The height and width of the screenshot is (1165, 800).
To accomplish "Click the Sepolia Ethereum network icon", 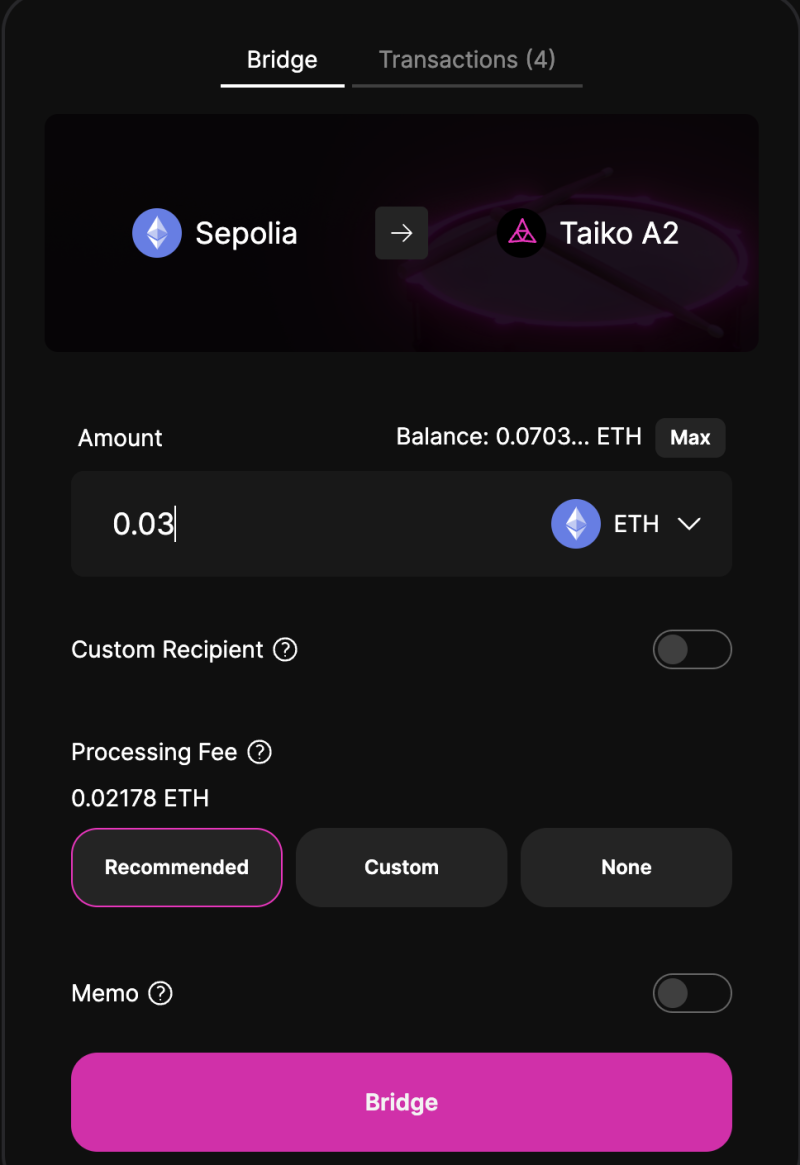I will click(157, 233).
